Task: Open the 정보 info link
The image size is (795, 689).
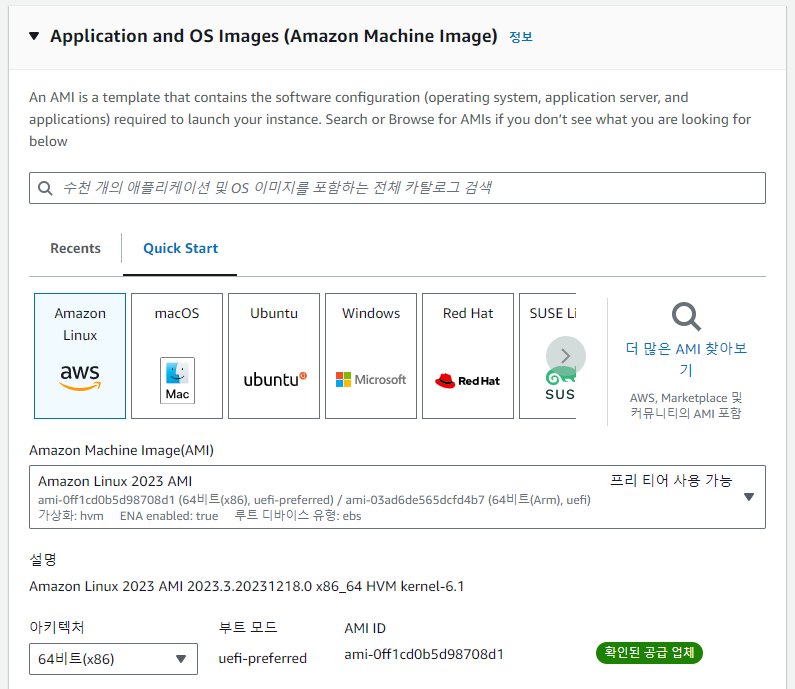Action: click(521, 37)
